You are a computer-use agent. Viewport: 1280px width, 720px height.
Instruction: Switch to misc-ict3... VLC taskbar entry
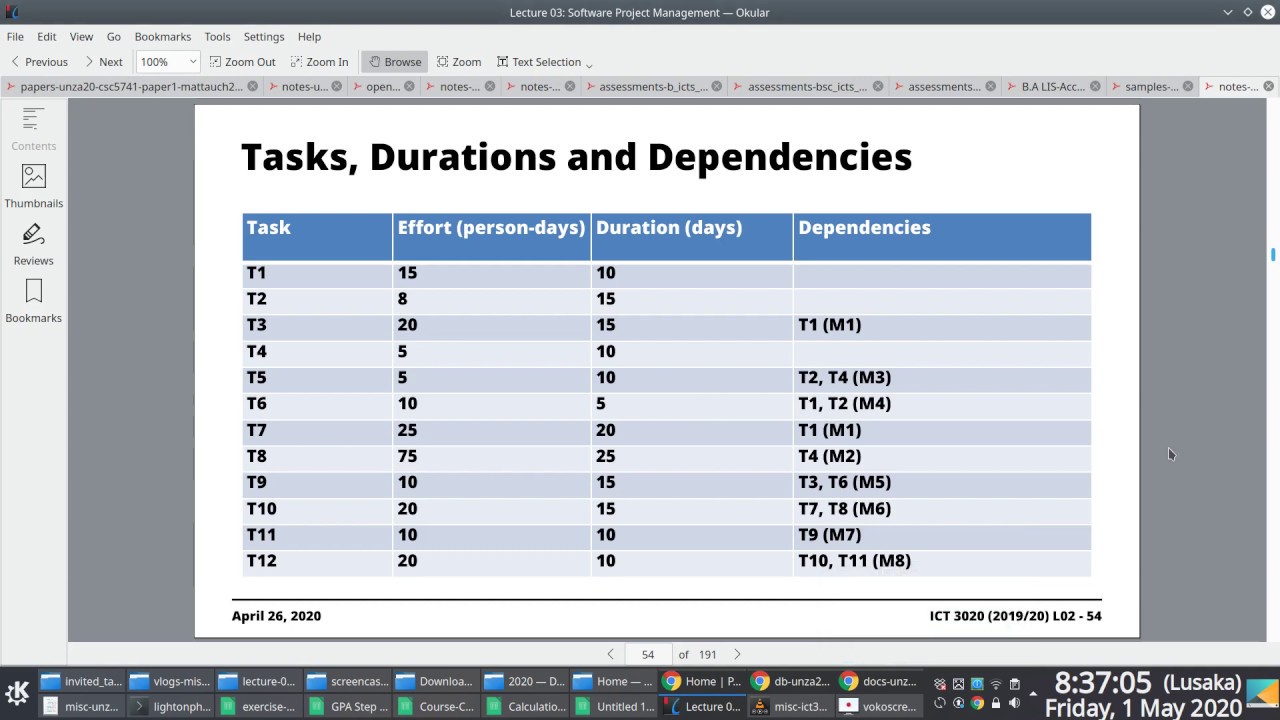tap(791, 706)
